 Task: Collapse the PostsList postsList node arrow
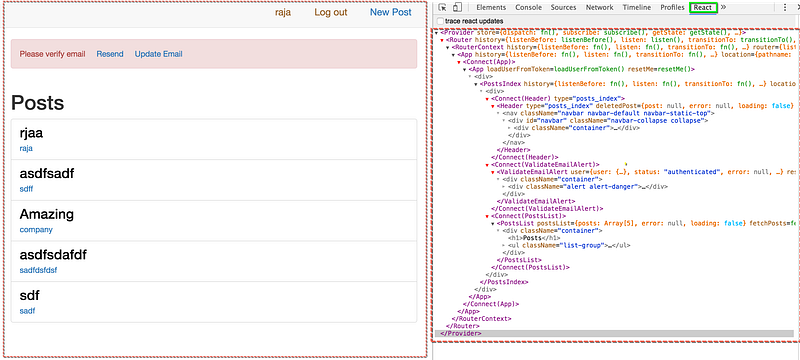point(492,224)
